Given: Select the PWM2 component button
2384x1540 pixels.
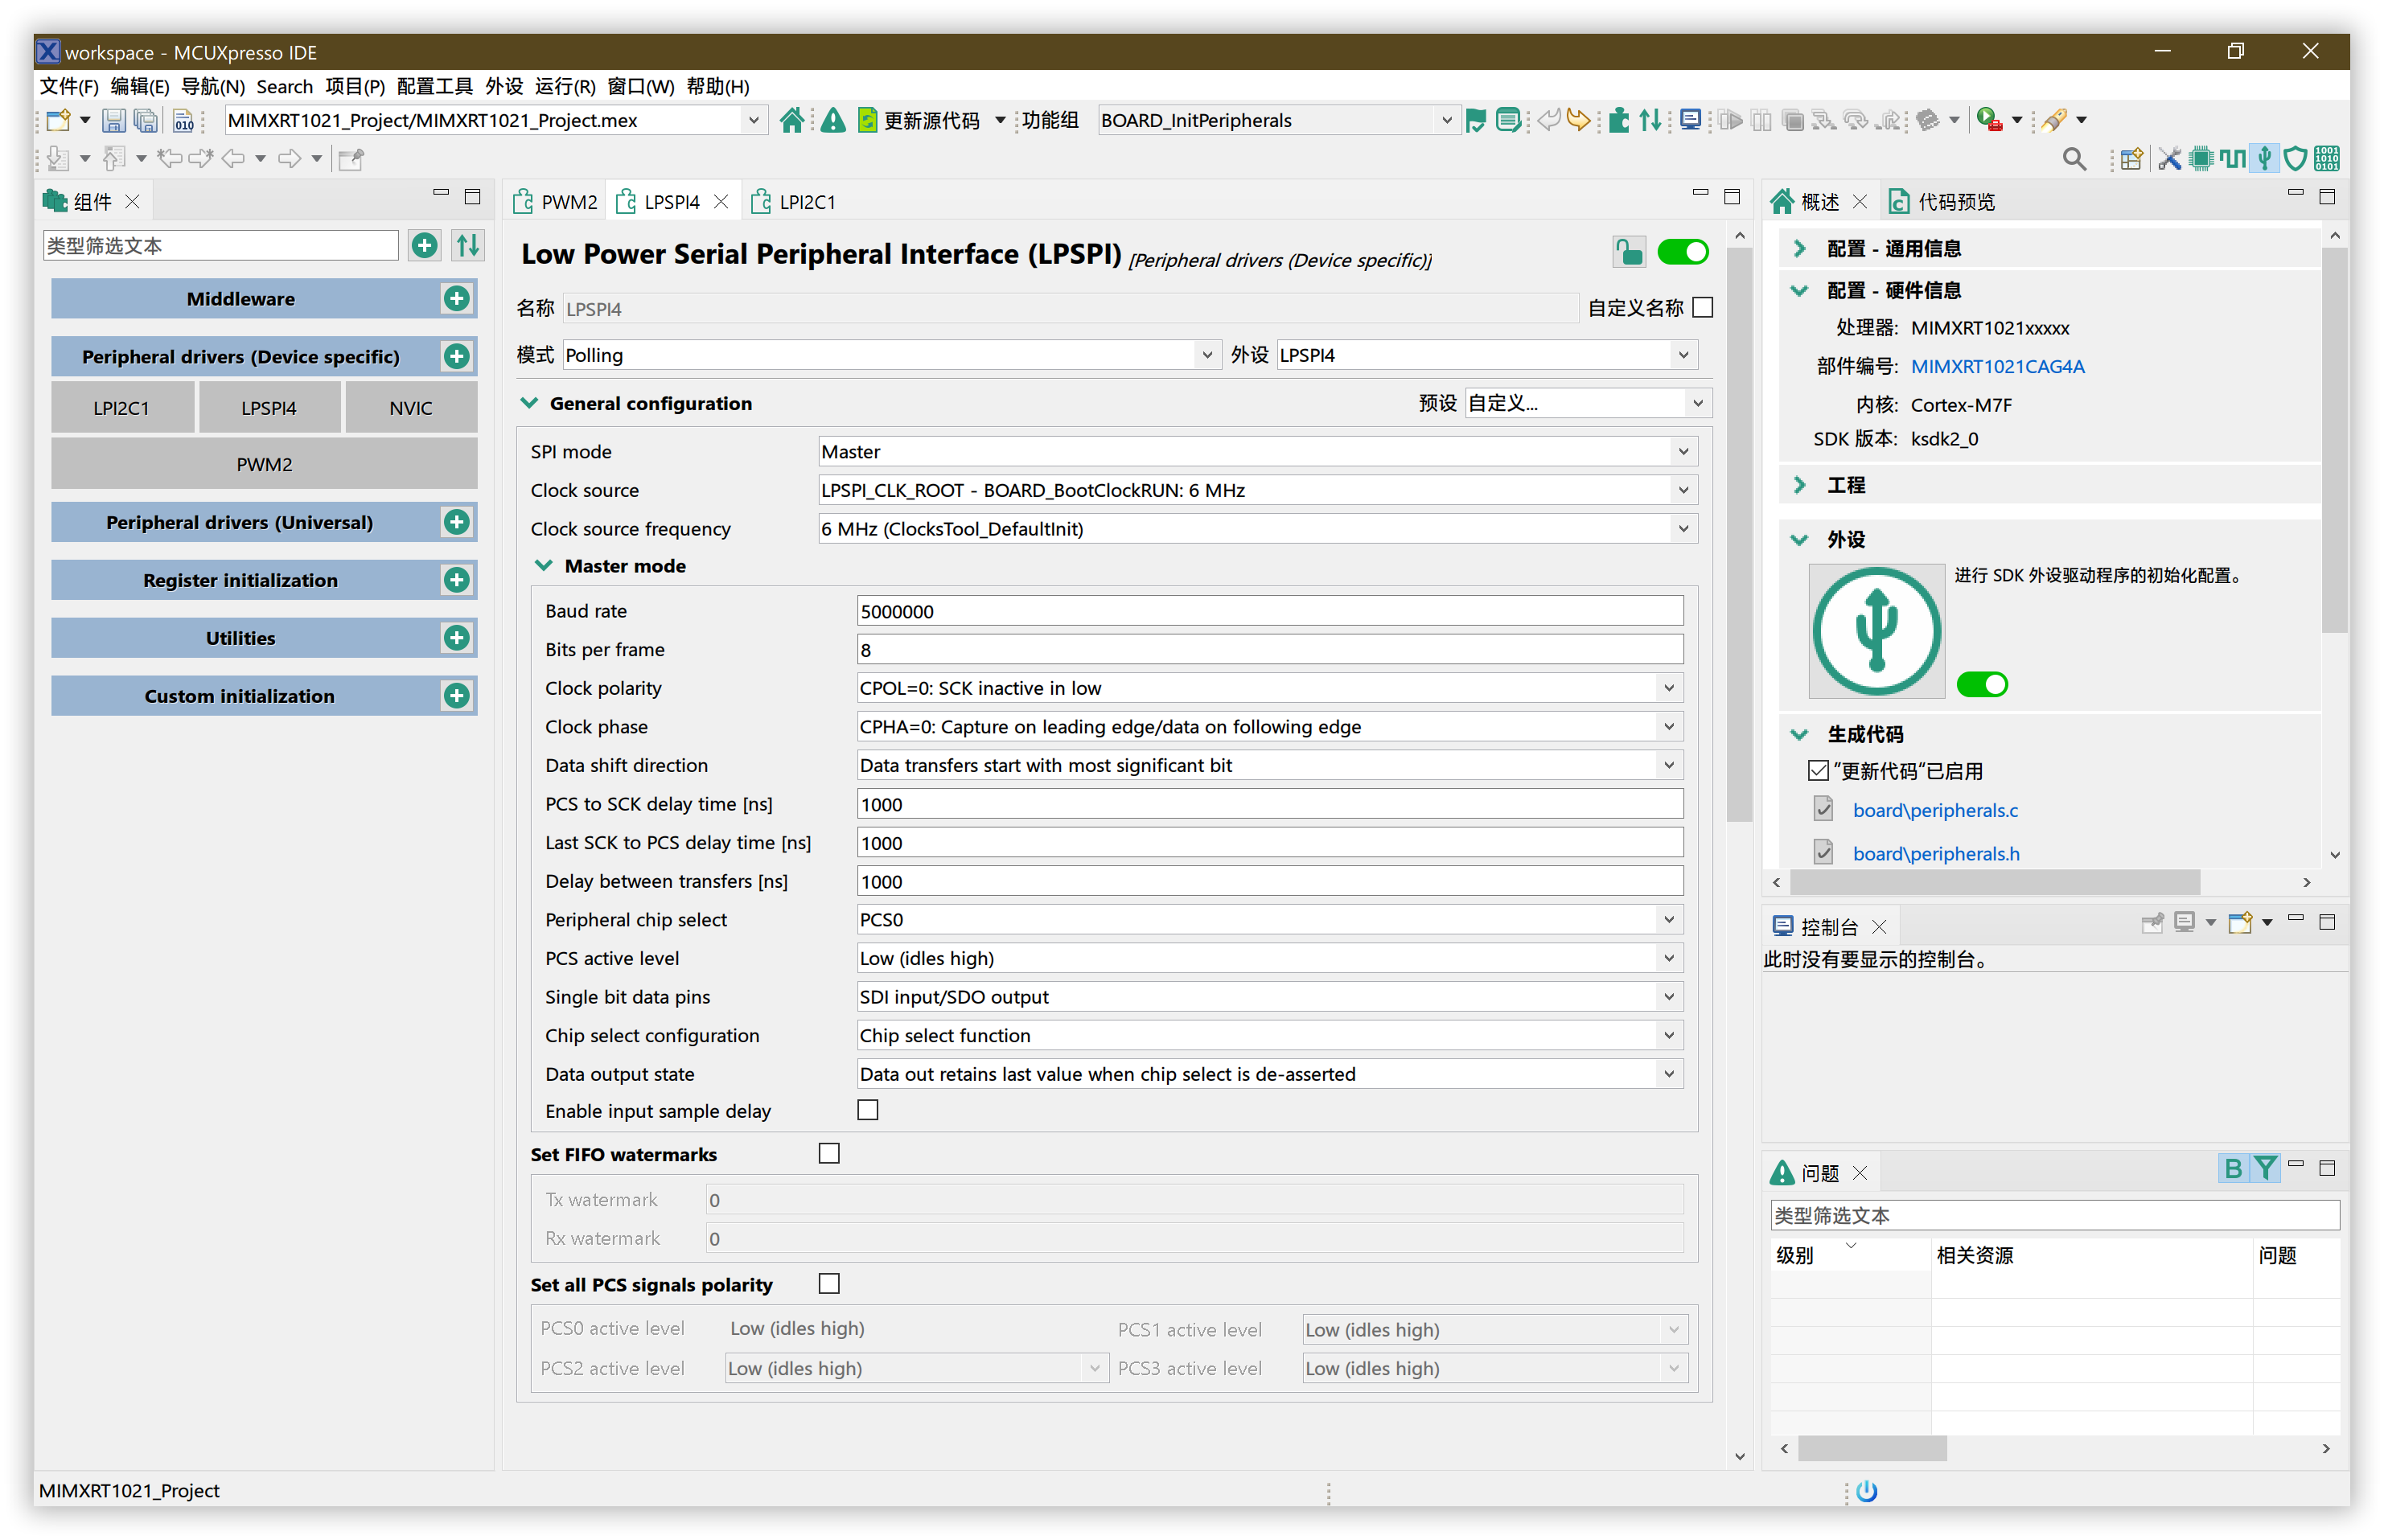Looking at the screenshot, I should pos(264,464).
